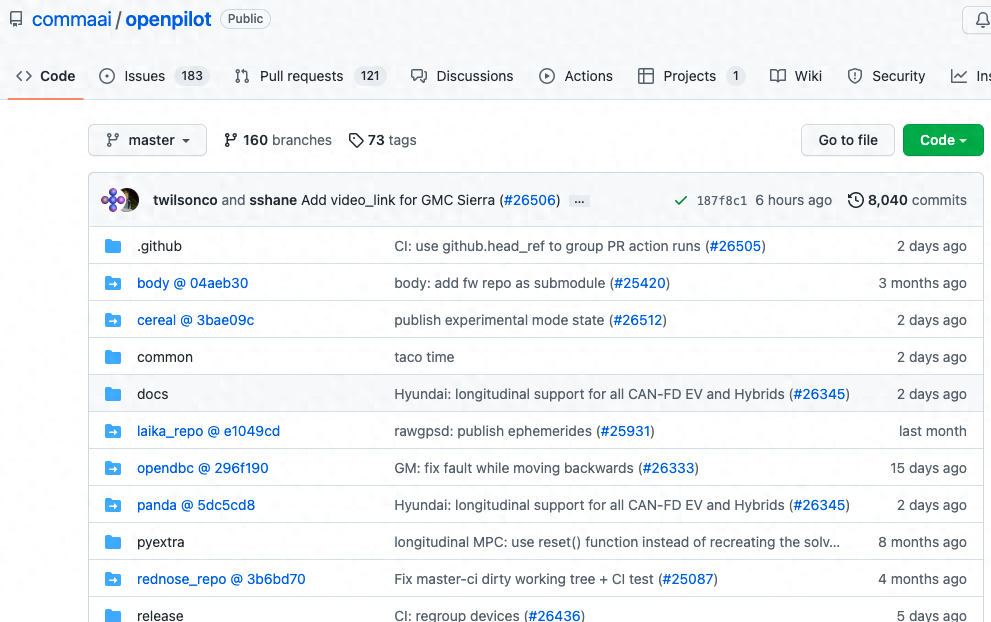The height and width of the screenshot is (622, 991).
Task: Open the docs folder
Action: click(x=152, y=394)
